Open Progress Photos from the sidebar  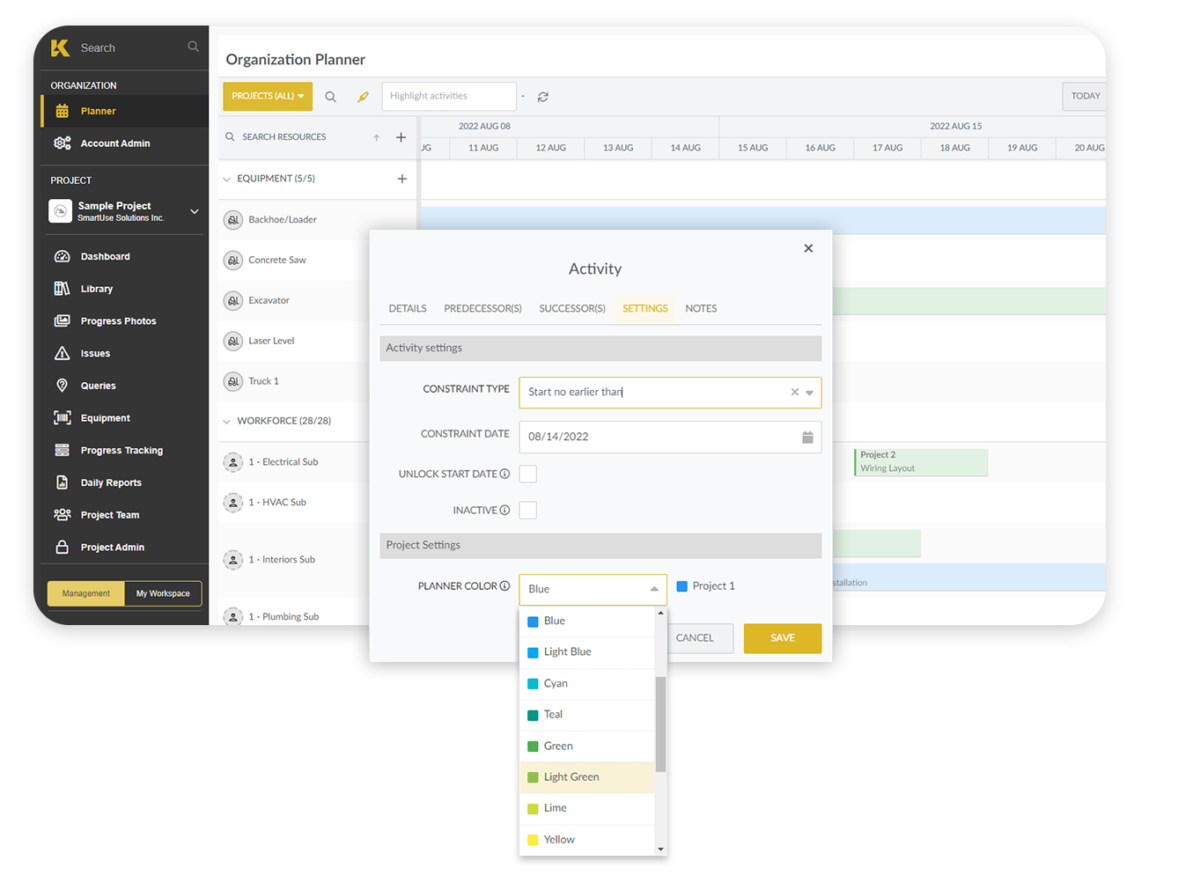point(62,320)
